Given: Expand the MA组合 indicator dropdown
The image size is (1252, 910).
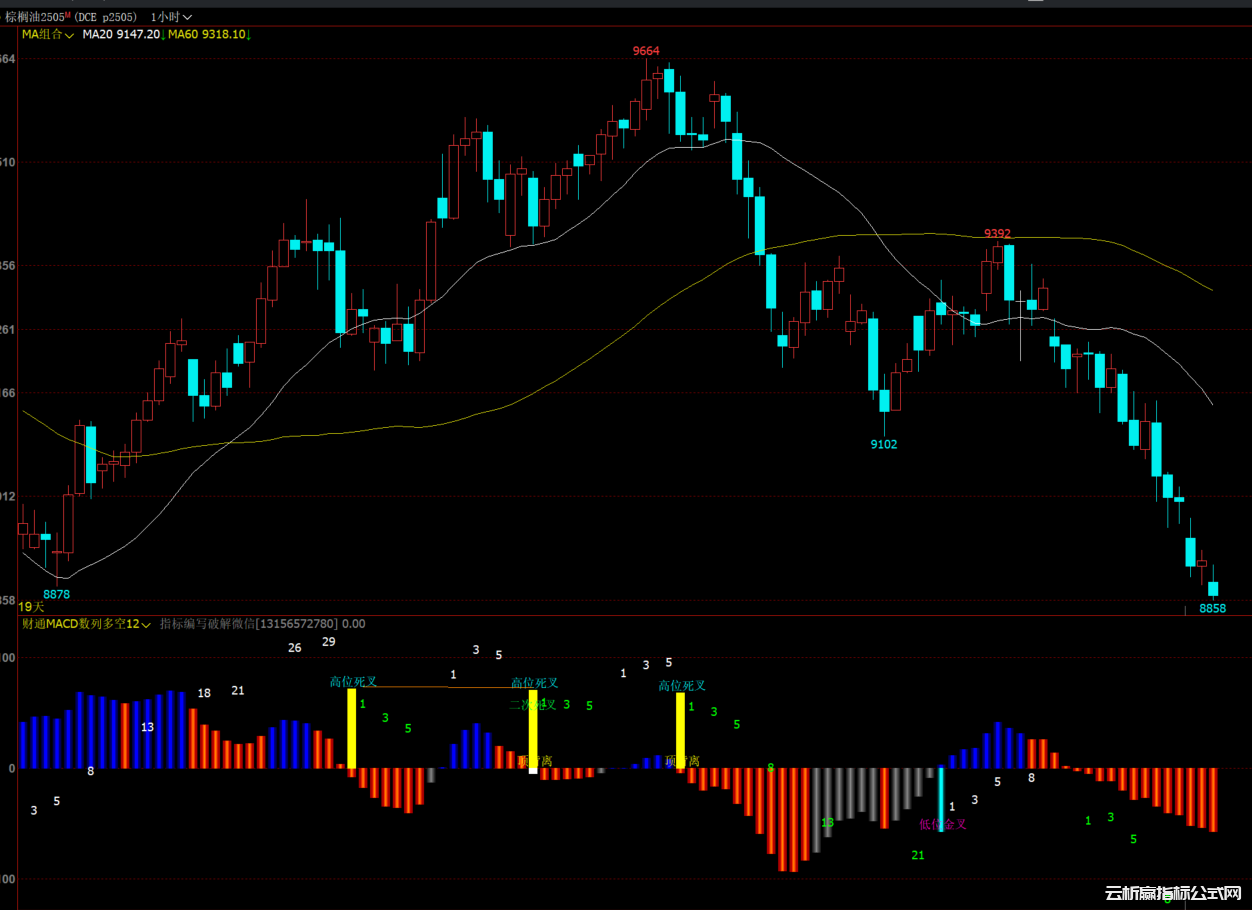Looking at the screenshot, I should (48, 34).
